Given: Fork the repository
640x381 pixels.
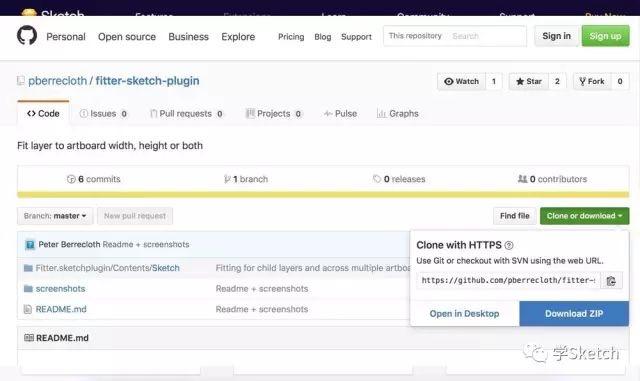Looking at the screenshot, I should [x=592, y=81].
